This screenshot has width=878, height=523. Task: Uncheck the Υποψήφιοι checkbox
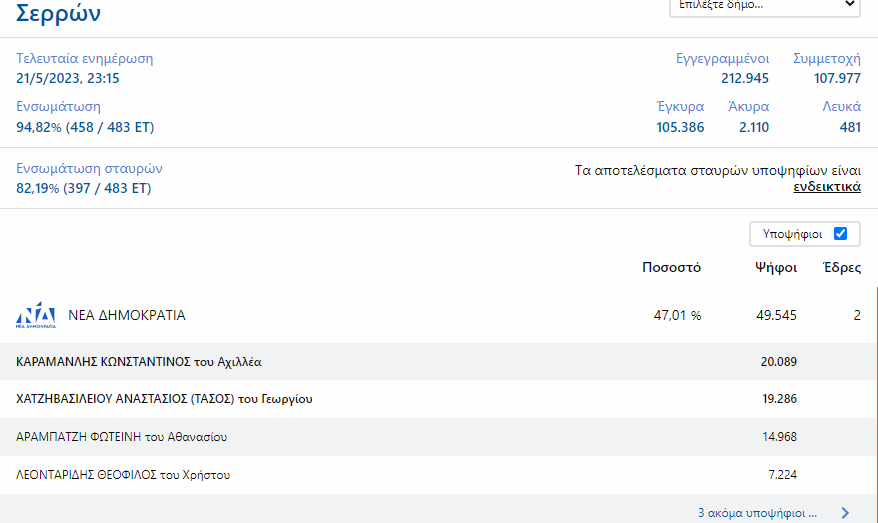[x=840, y=234]
